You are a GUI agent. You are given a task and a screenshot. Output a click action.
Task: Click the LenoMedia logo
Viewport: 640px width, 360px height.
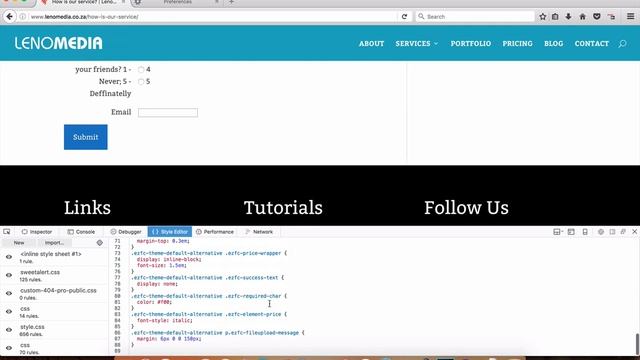(x=58, y=43)
